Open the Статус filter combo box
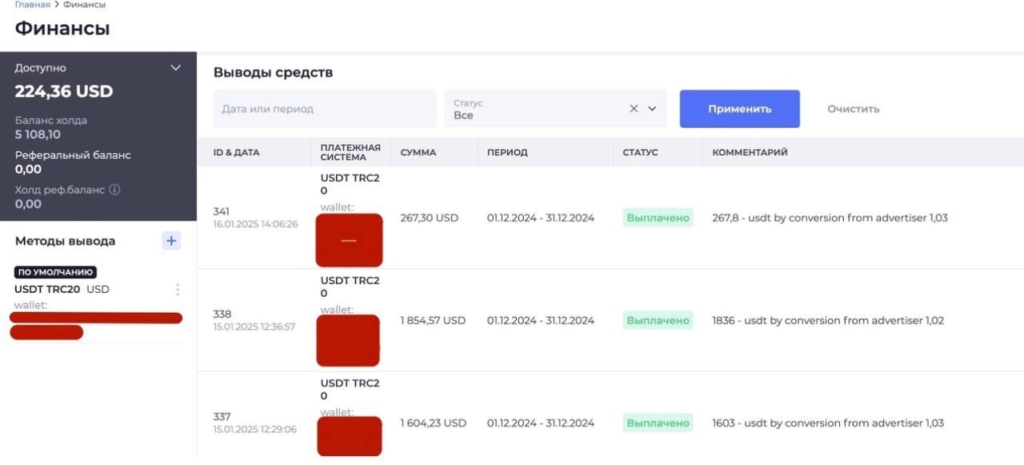The height and width of the screenshot is (465, 1024). [x=540, y=109]
